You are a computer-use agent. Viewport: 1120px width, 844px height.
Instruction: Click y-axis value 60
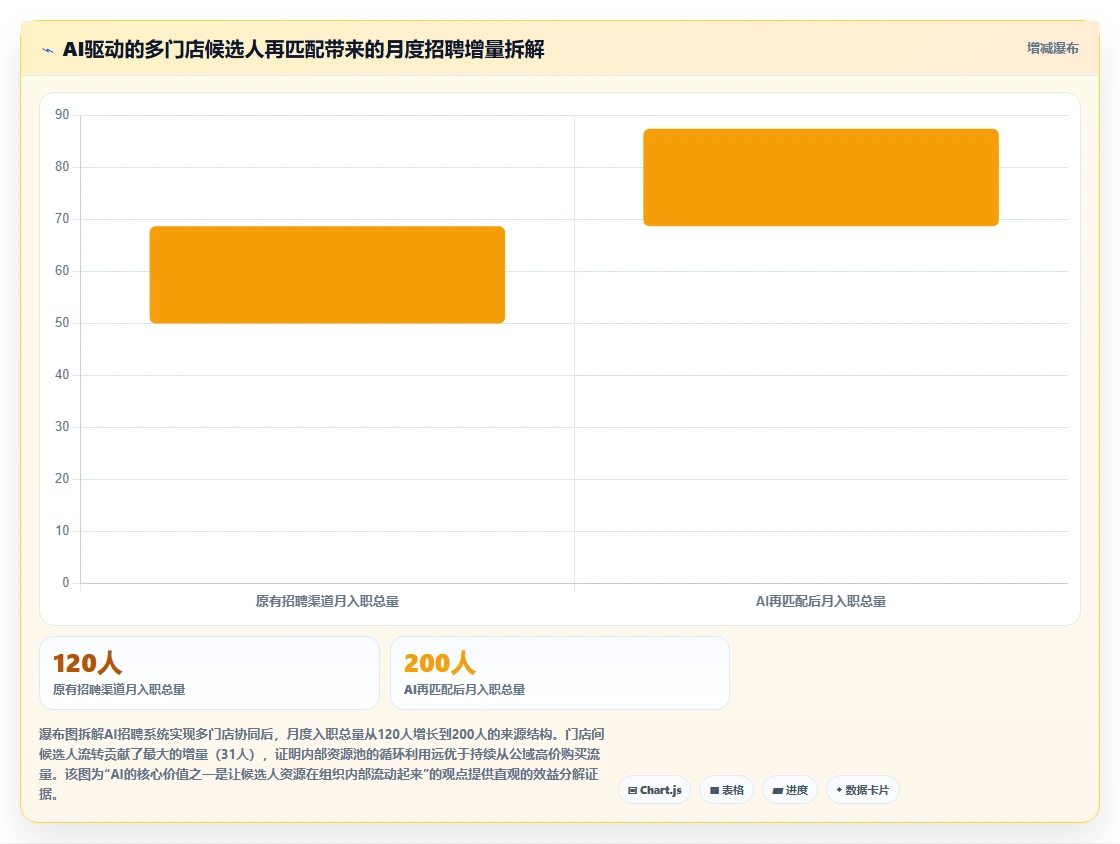(62, 271)
